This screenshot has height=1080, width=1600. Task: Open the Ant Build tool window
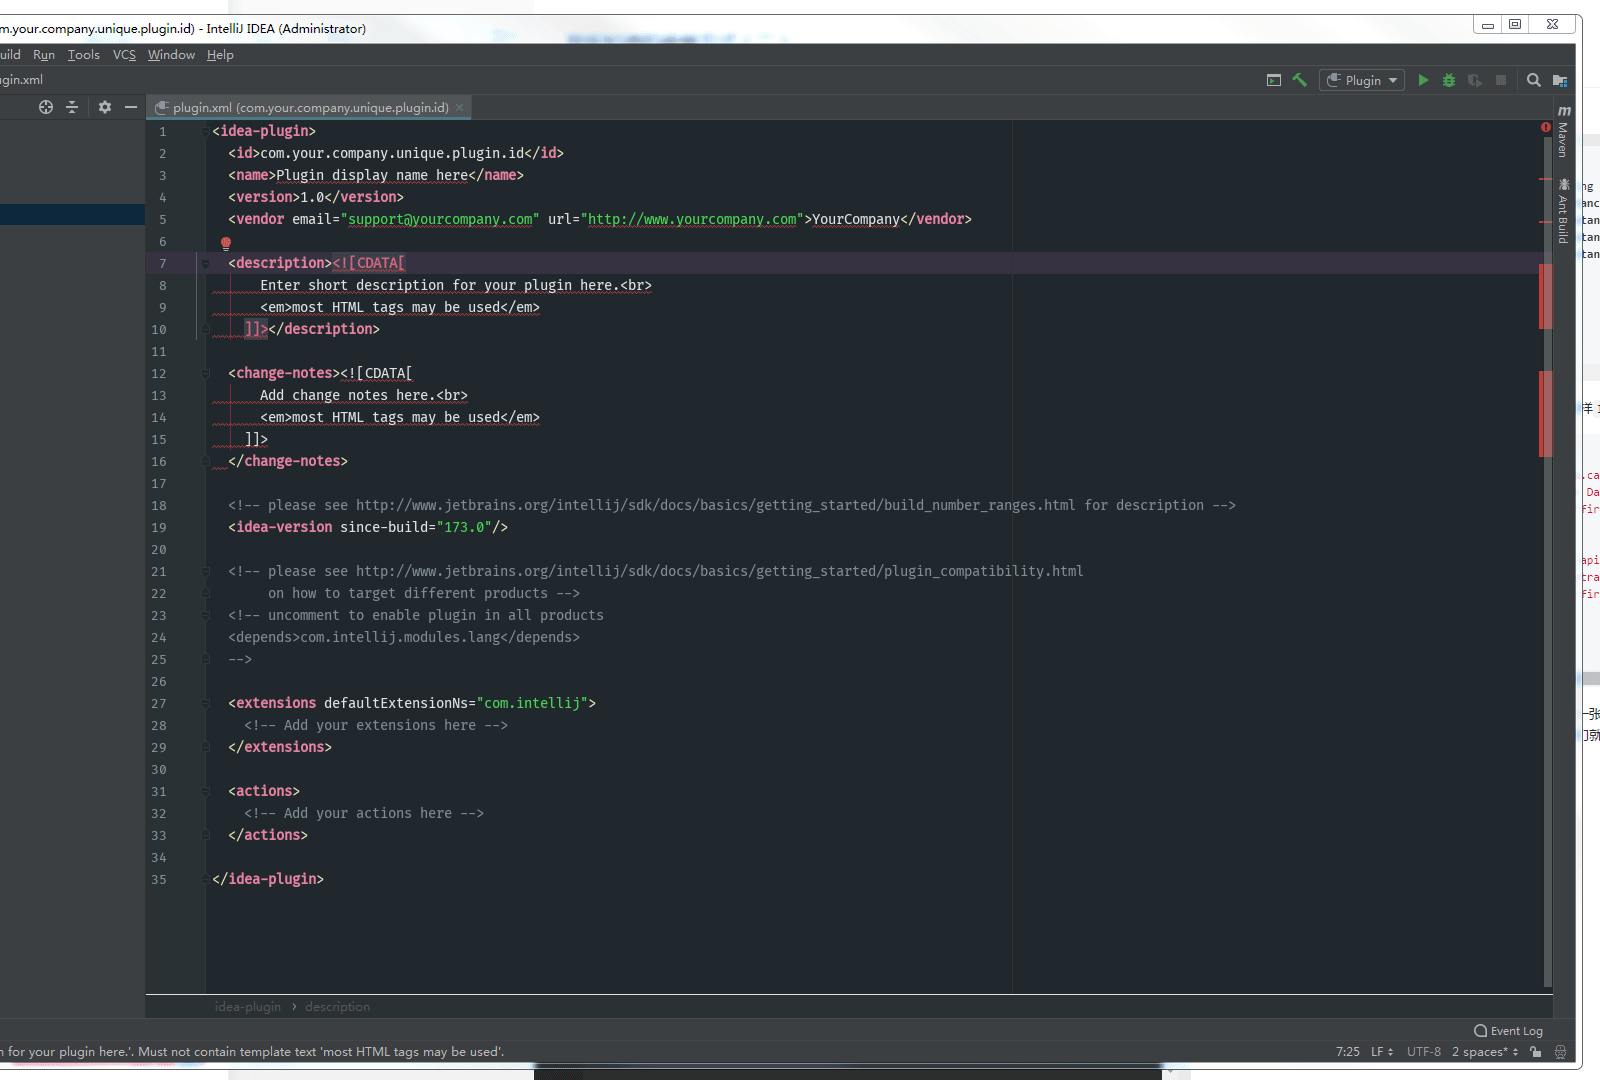tap(1564, 211)
